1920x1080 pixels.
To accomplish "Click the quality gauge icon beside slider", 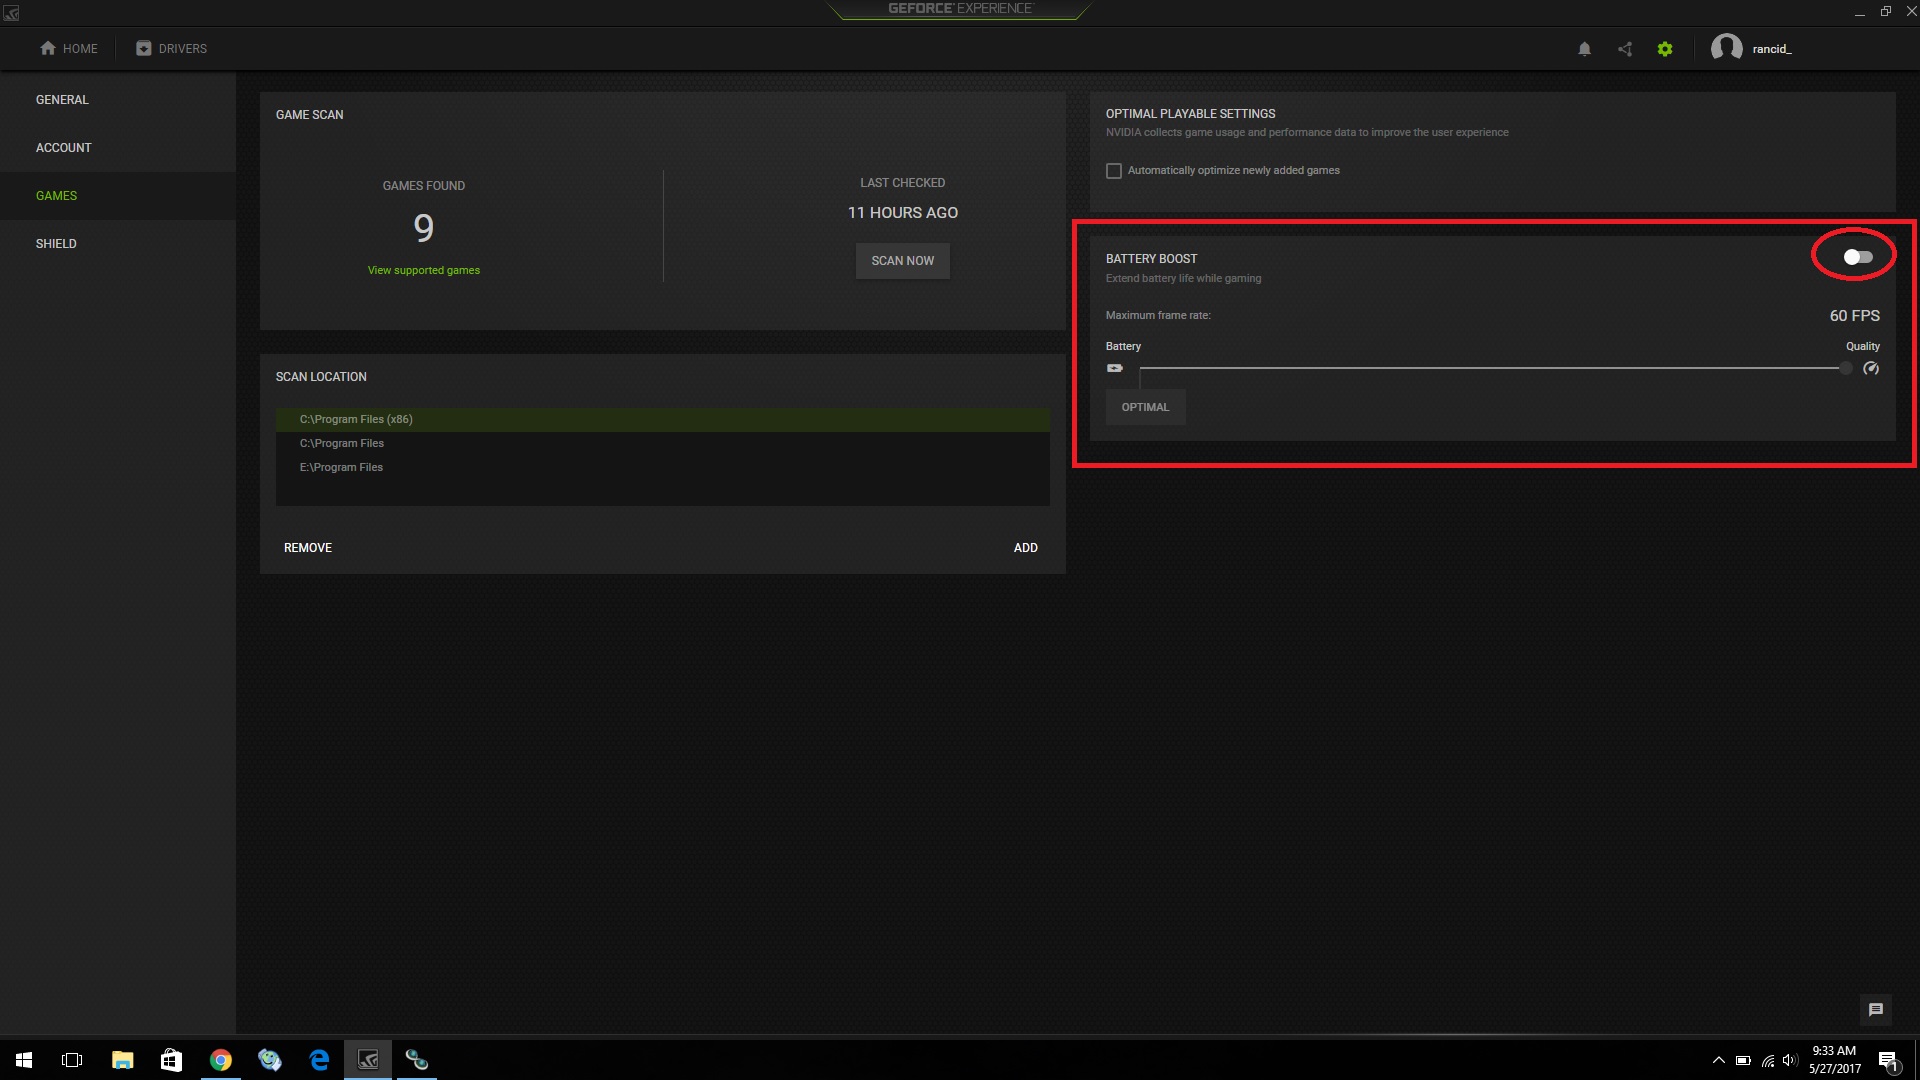I will [x=1871, y=368].
